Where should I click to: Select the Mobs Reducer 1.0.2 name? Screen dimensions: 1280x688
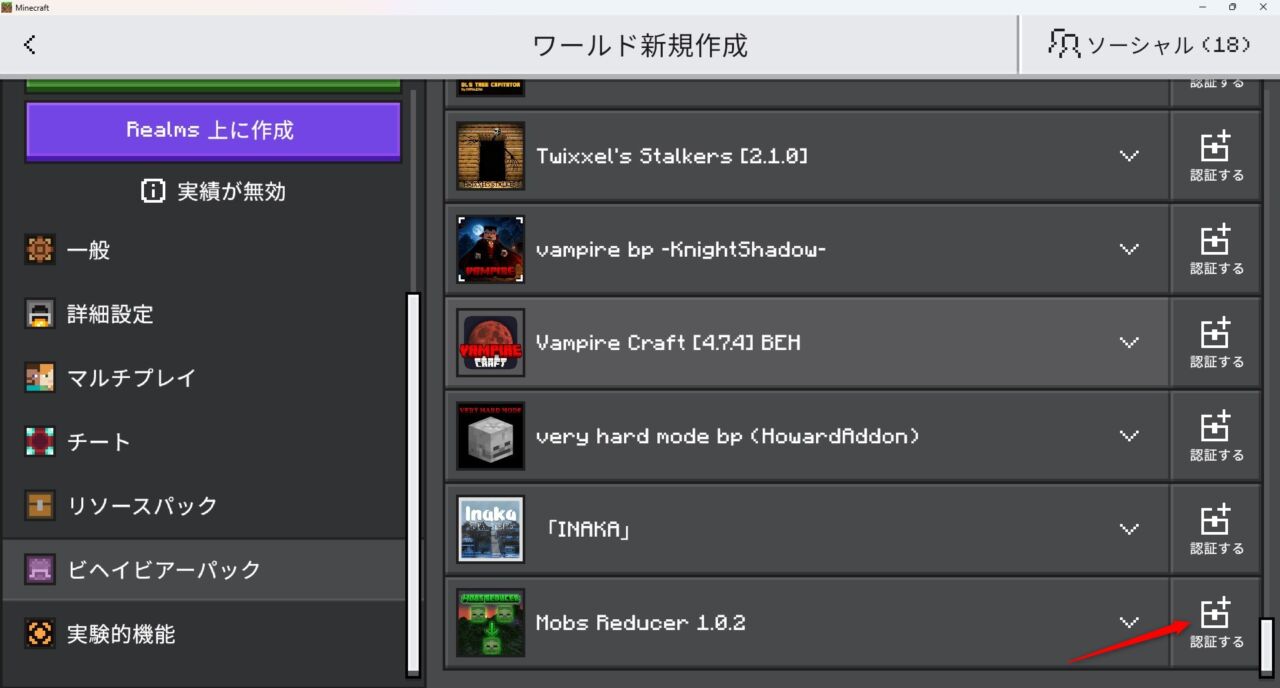[x=641, y=622]
